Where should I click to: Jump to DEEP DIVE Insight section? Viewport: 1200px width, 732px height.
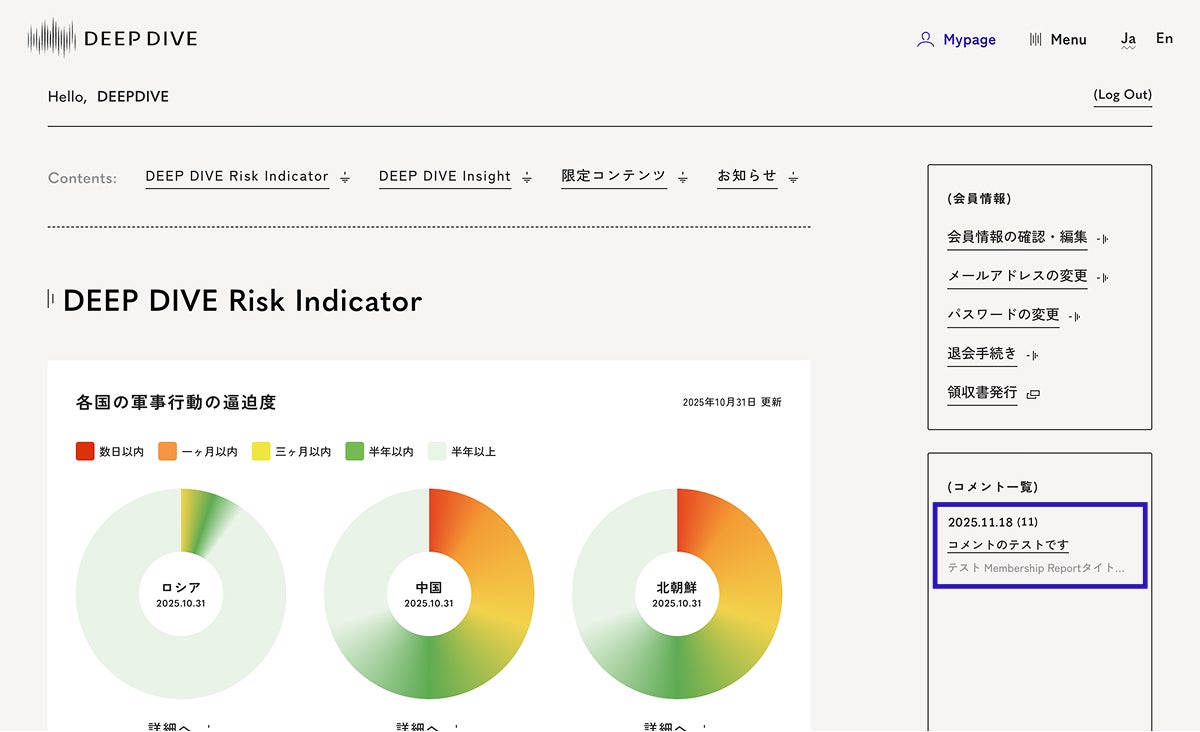point(445,177)
